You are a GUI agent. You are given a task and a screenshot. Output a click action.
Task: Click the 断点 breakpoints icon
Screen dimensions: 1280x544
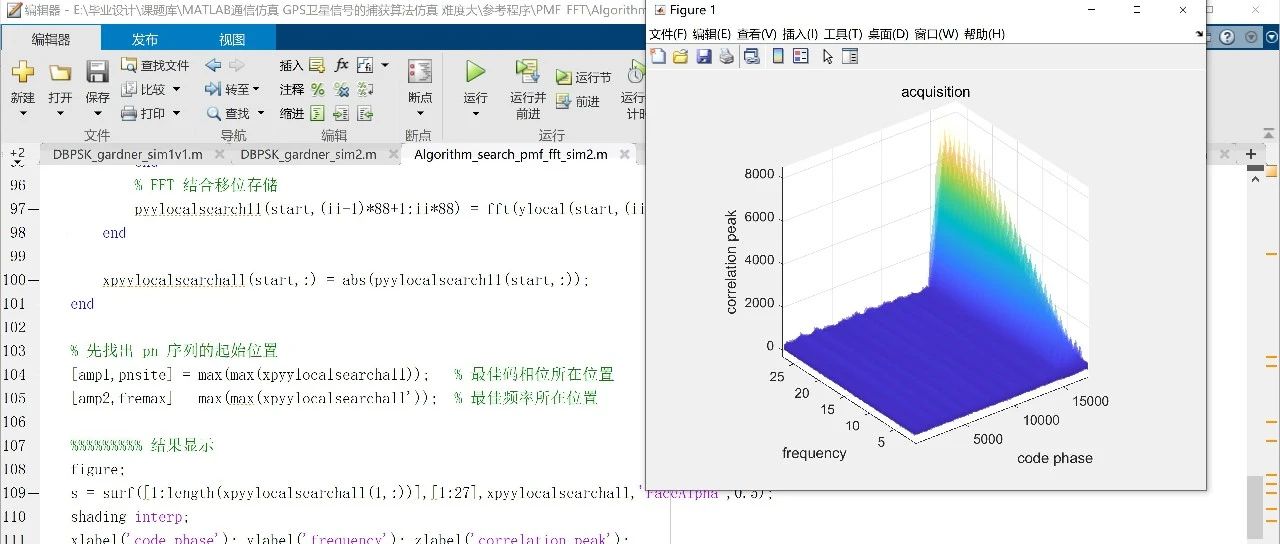[420, 72]
